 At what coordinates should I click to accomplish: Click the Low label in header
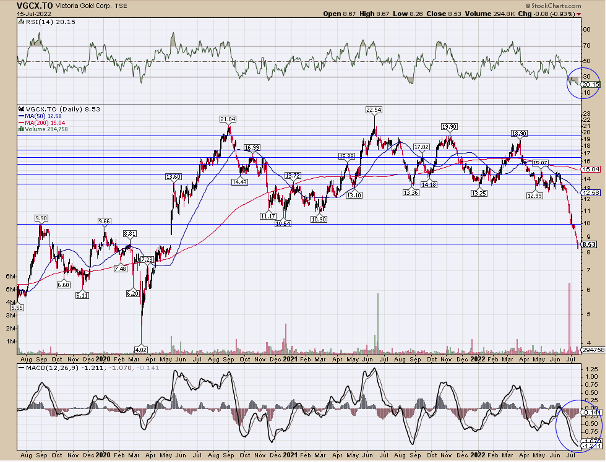tap(400, 14)
